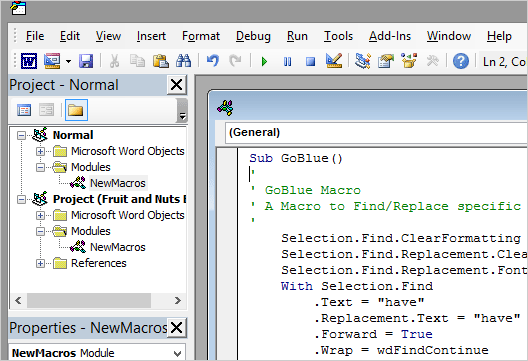Click the Toolbox hammer and wrench icon
This screenshot has height=361, width=528.
(x=433, y=61)
